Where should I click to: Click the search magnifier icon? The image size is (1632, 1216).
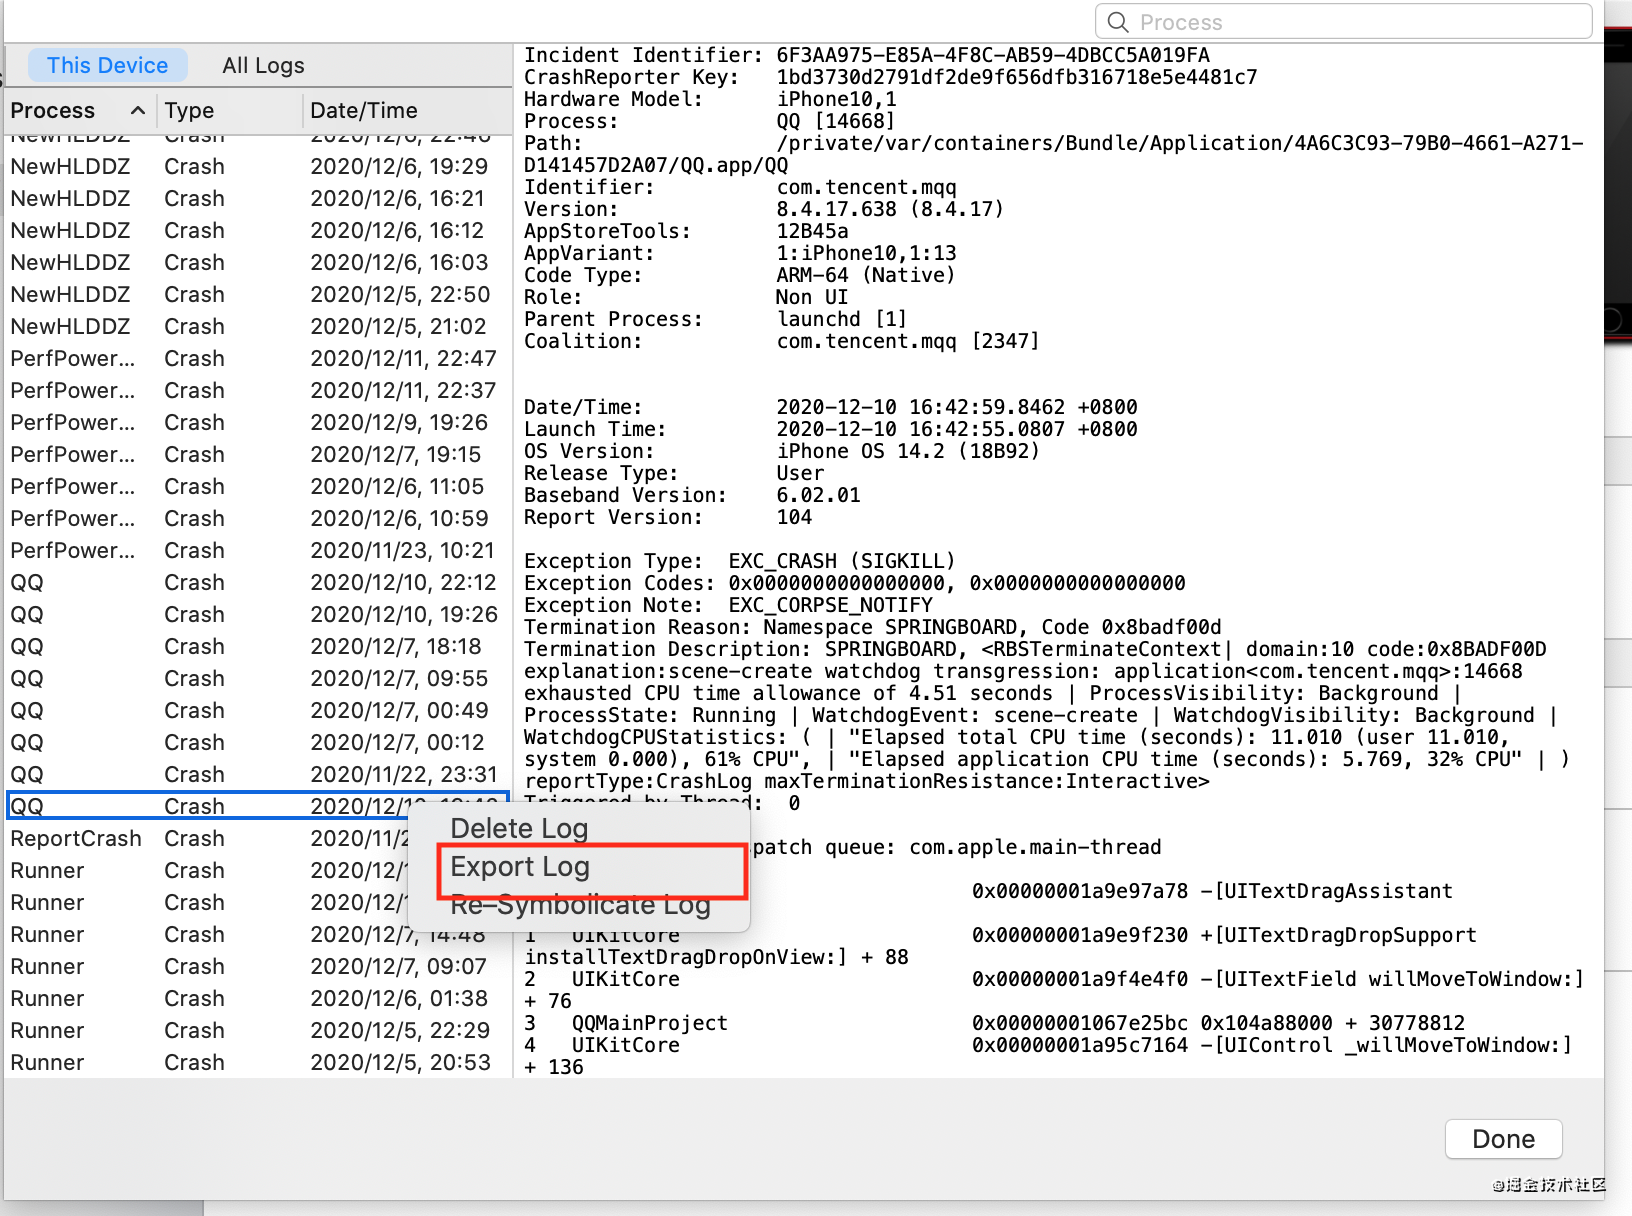(x=1118, y=22)
